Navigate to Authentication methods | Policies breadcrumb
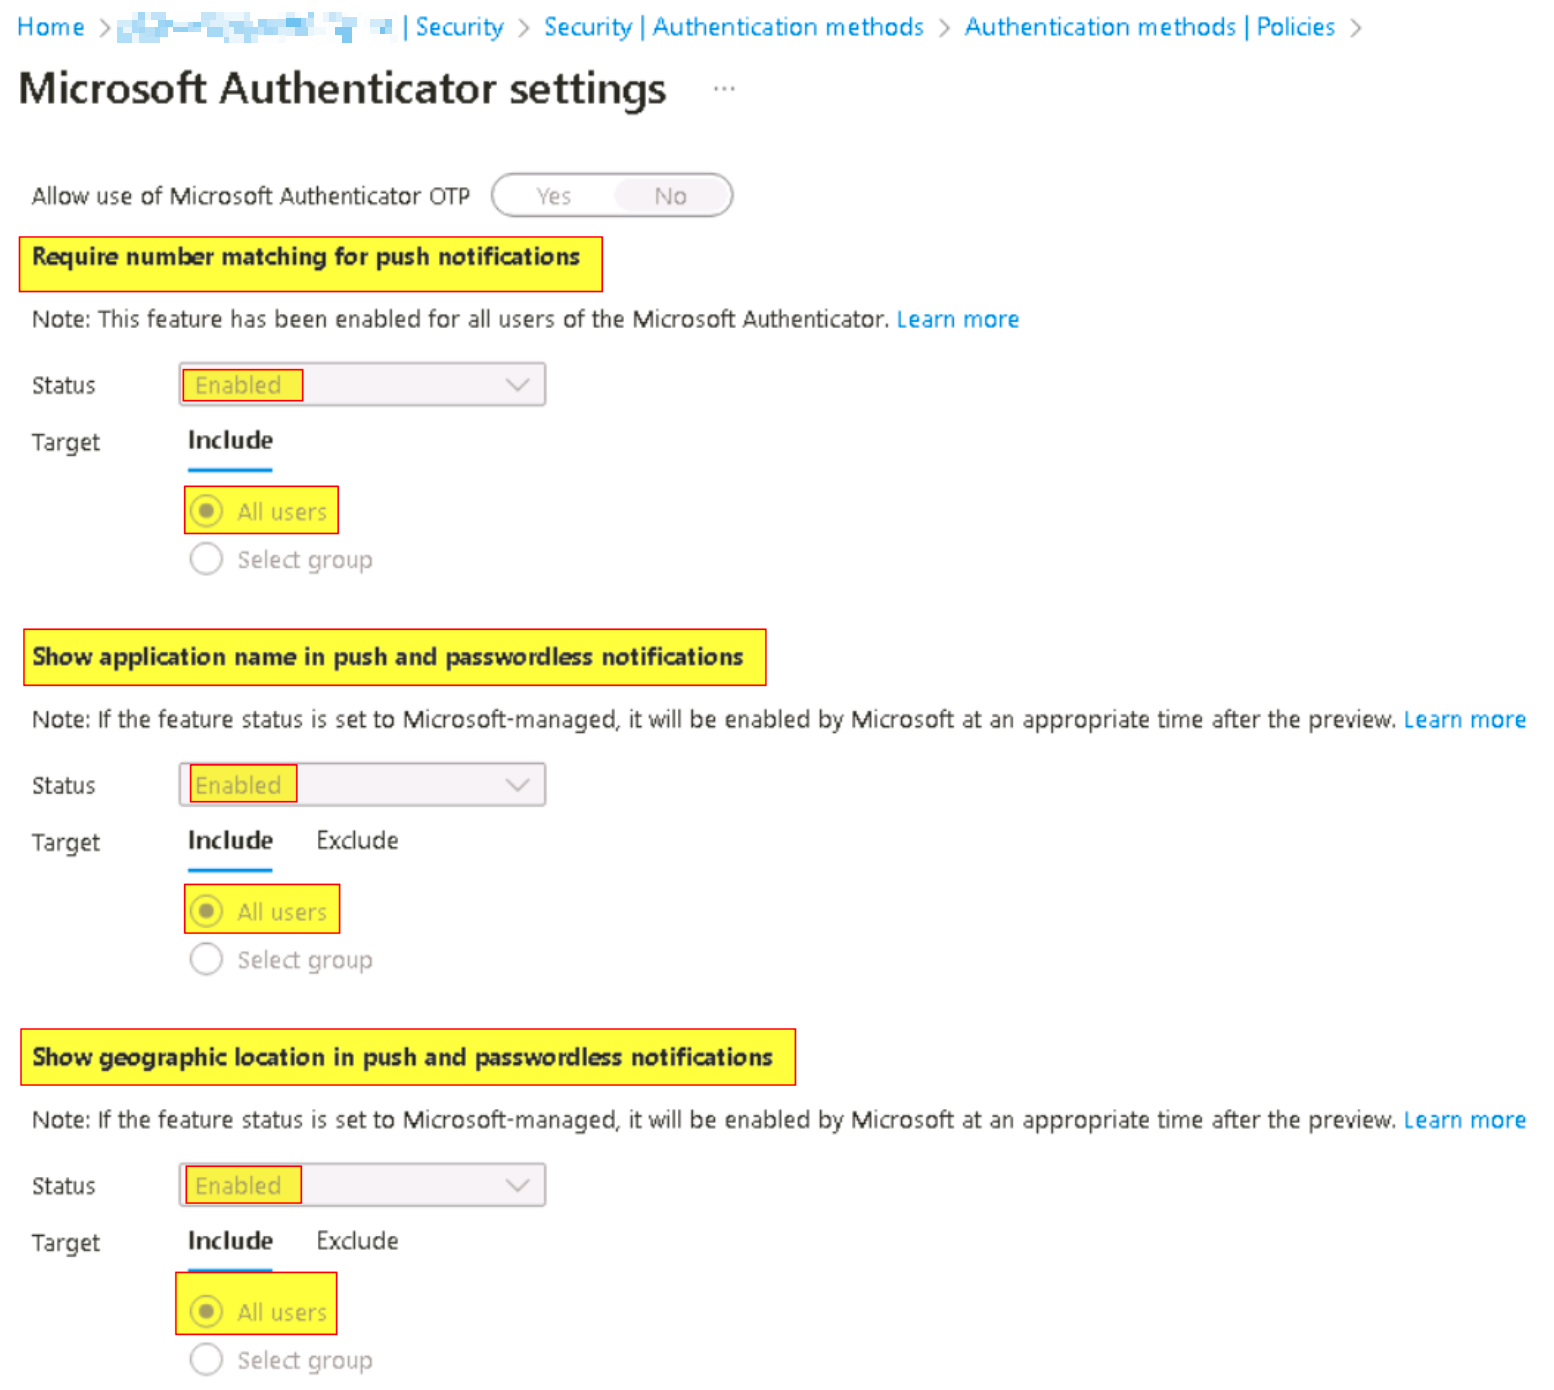 point(1149,27)
